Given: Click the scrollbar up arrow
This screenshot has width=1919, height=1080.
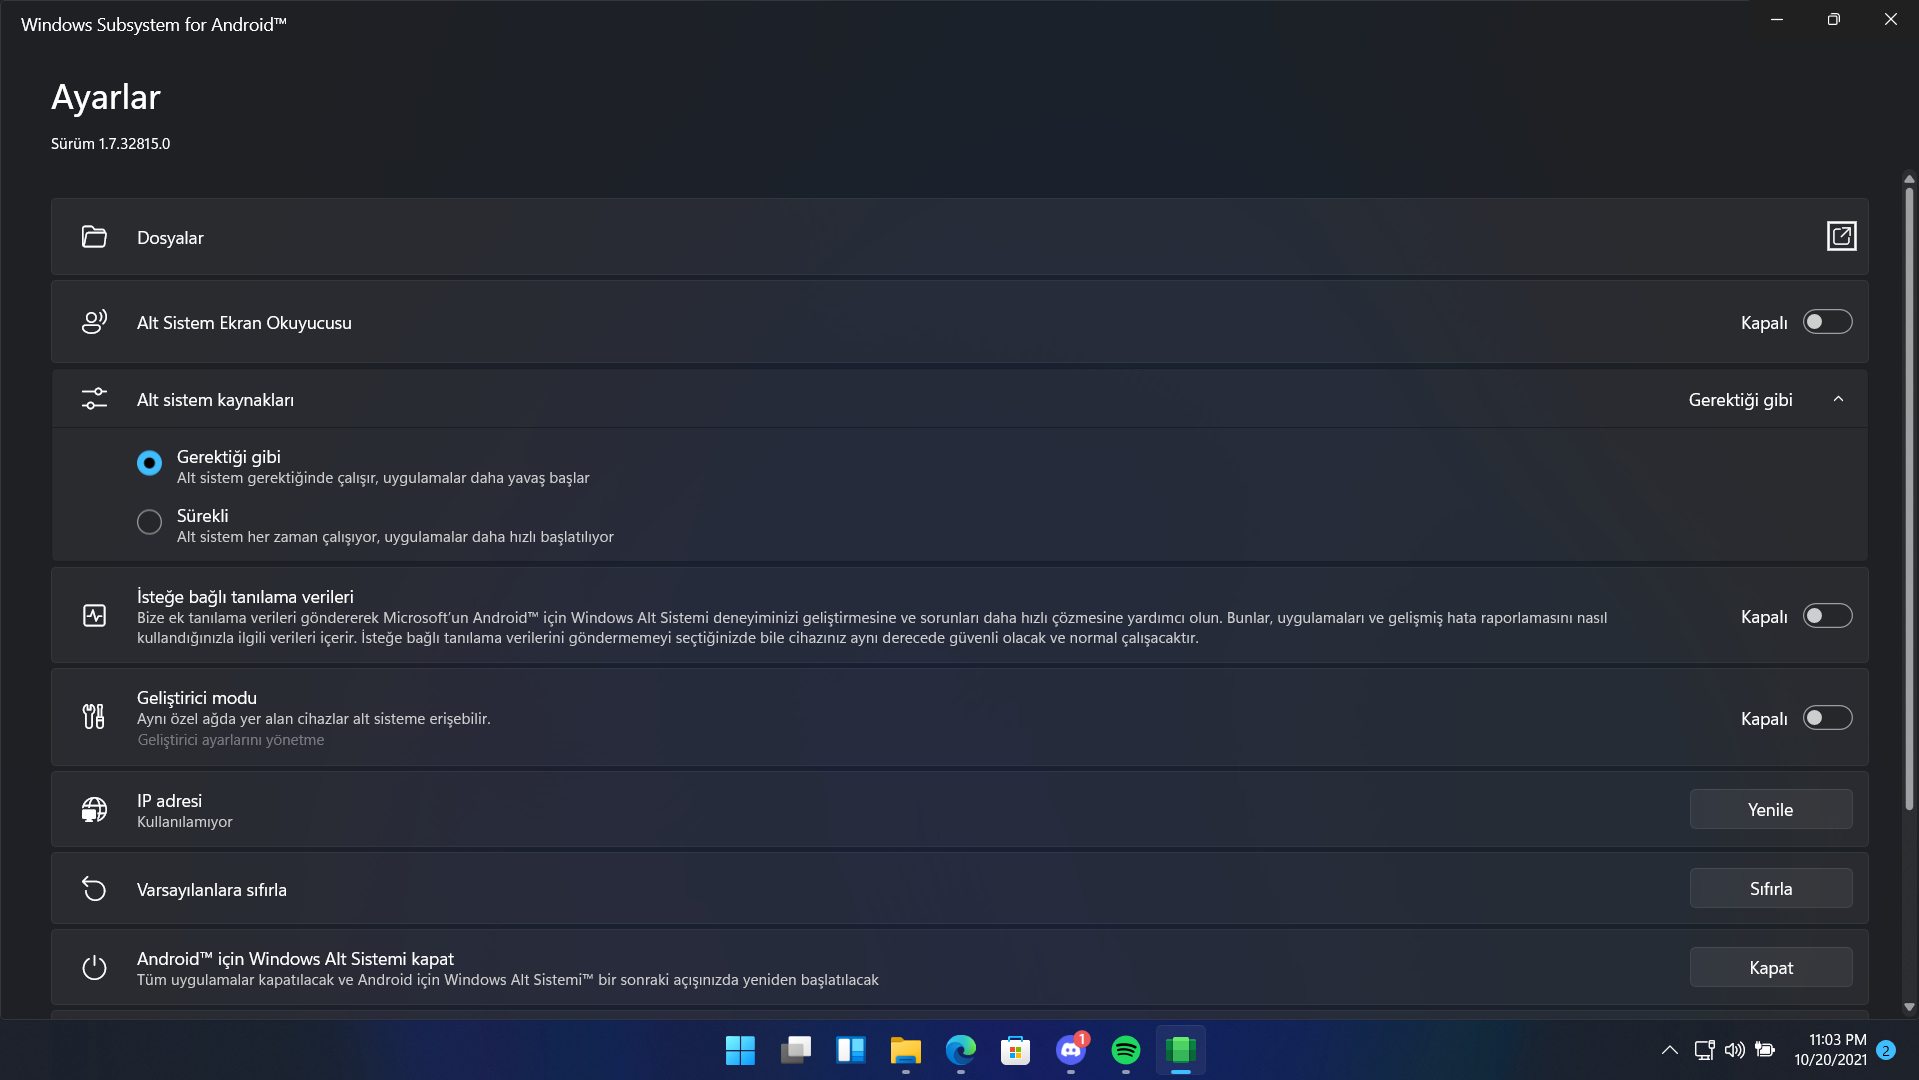Looking at the screenshot, I should tap(1909, 179).
